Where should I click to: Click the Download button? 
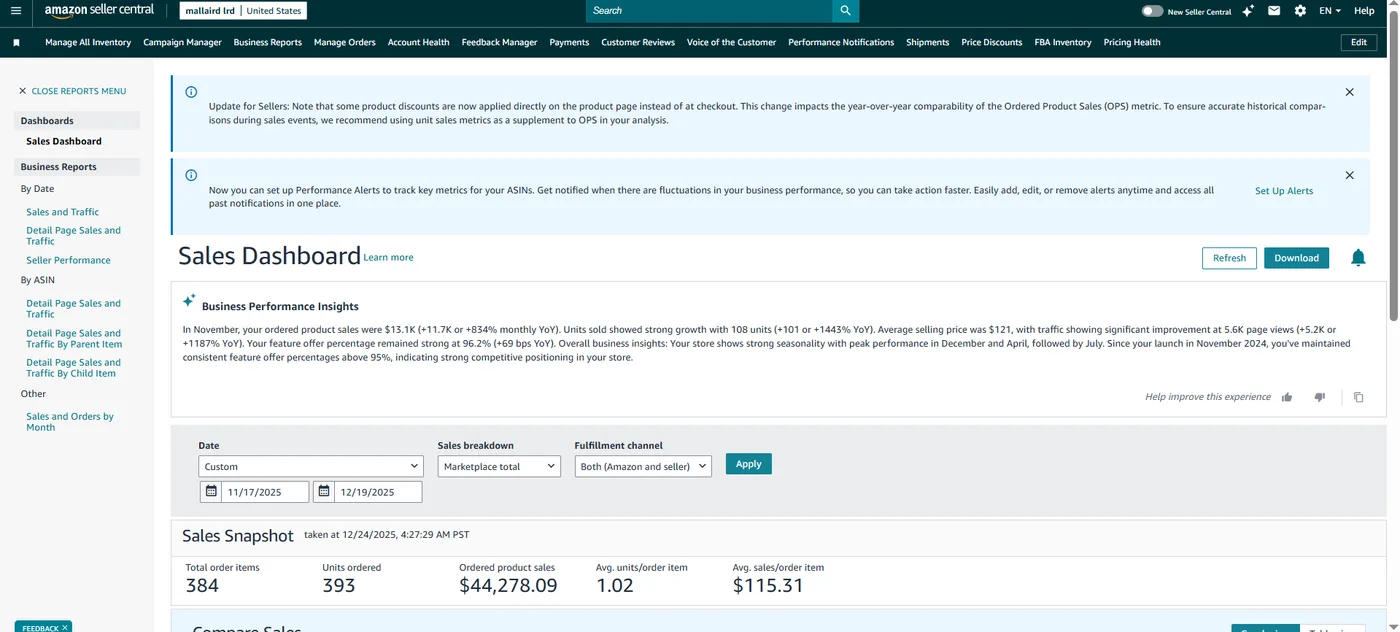coord(1296,258)
